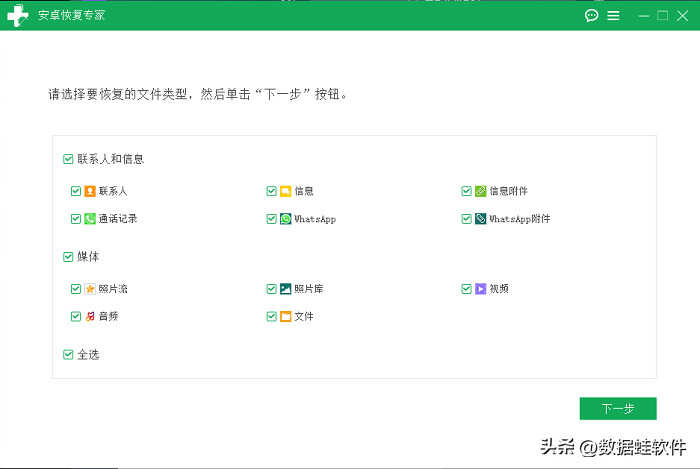Click the 照片库 photo library icon
The height and width of the screenshot is (469, 700).
coord(285,289)
